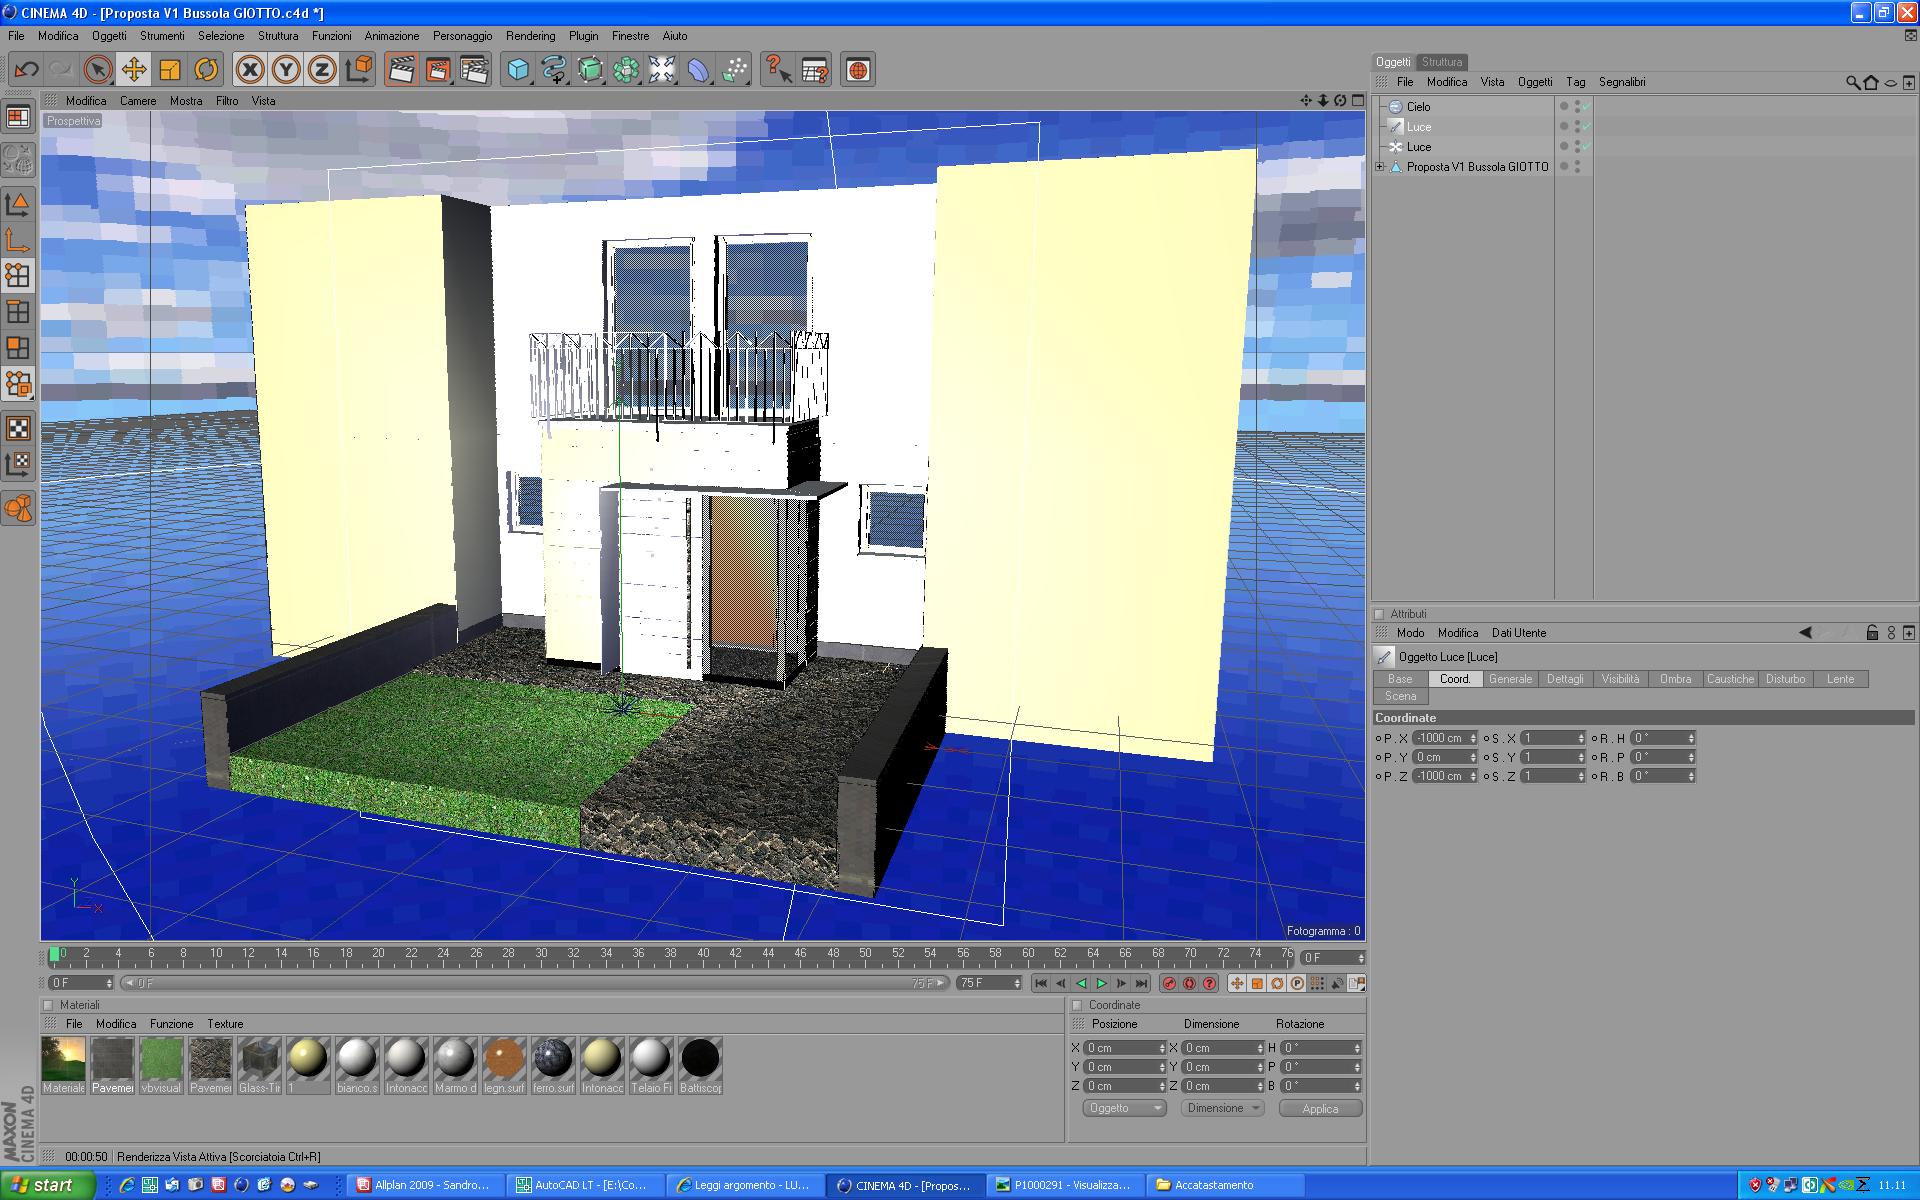Select the Move tool

133,70
